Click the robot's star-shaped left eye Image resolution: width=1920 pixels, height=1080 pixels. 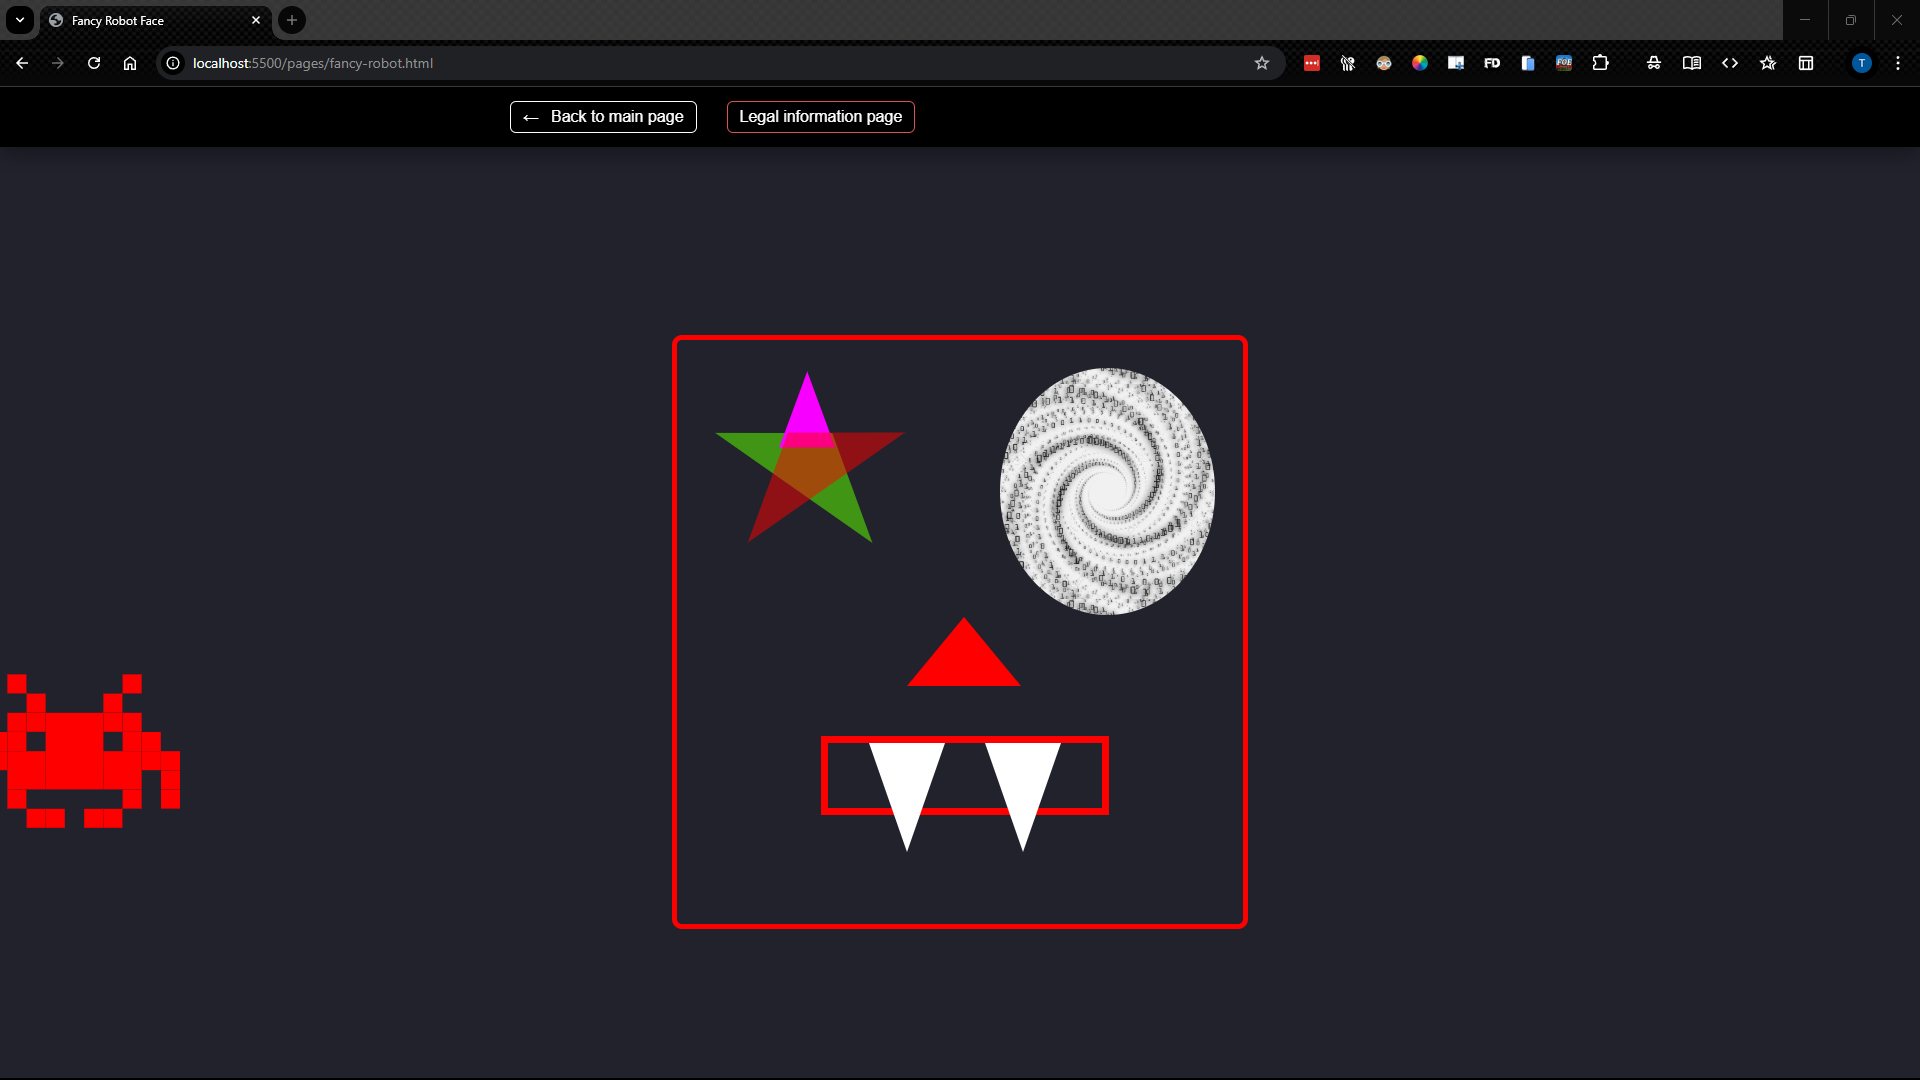[x=809, y=460]
